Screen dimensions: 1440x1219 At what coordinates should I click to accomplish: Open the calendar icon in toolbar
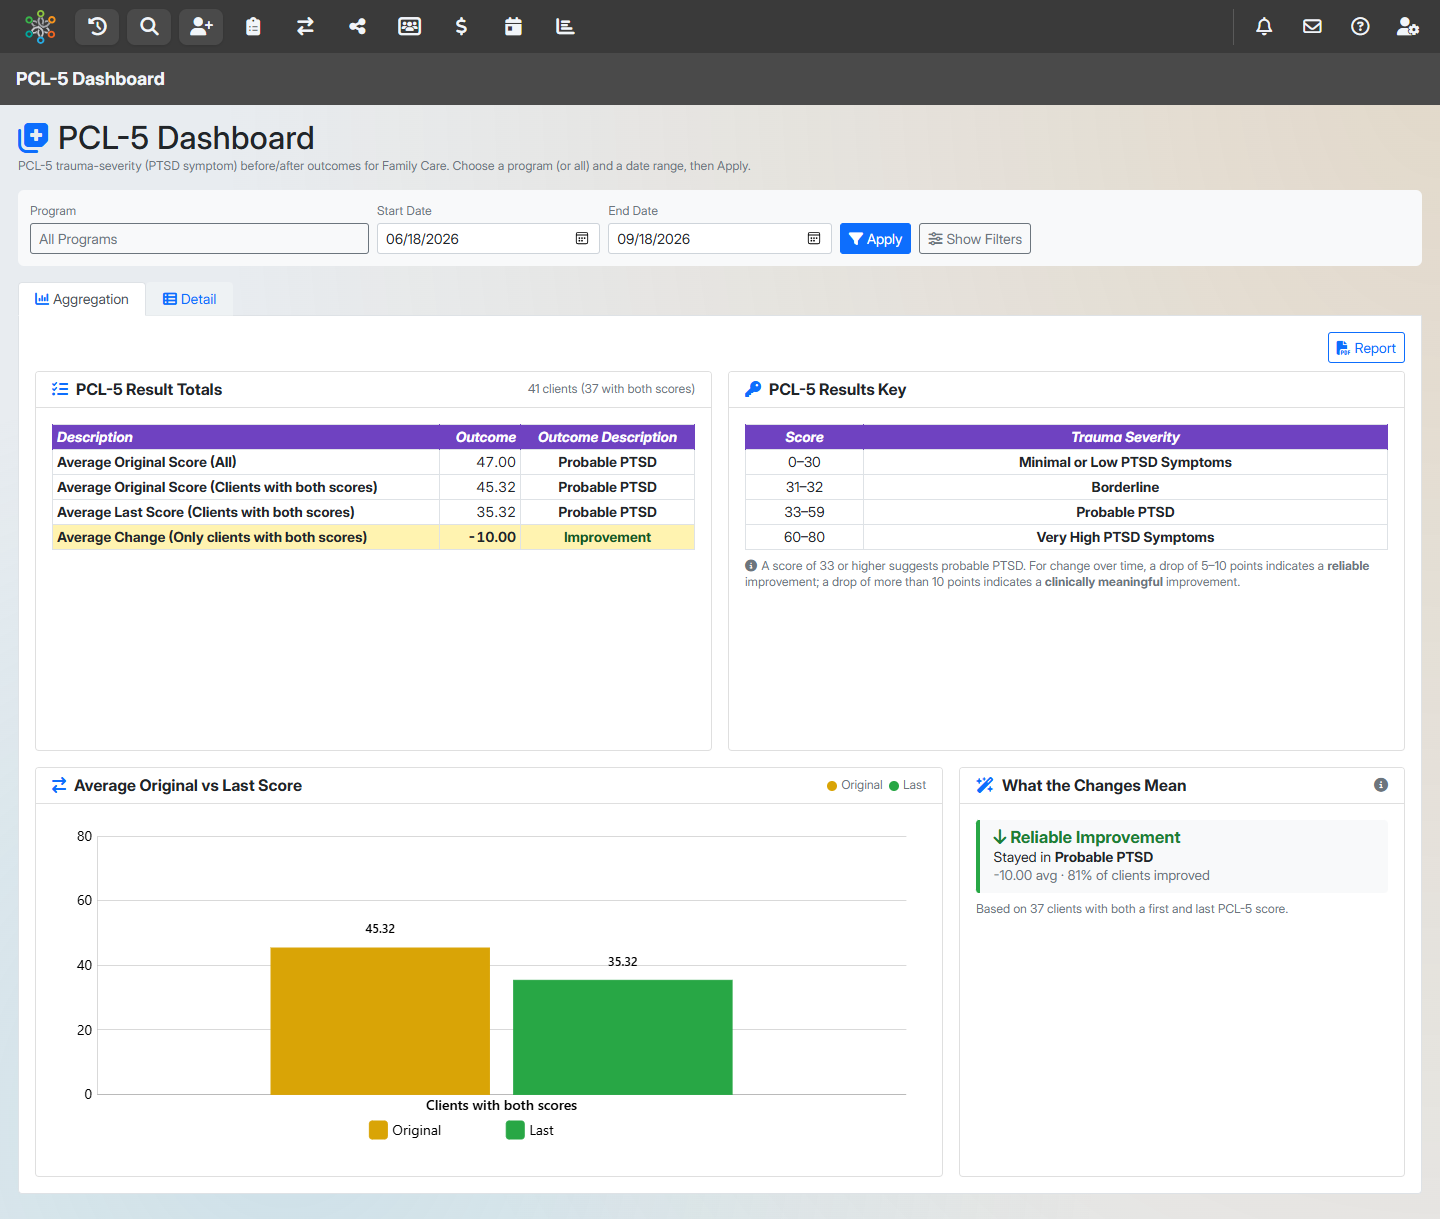click(513, 26)
